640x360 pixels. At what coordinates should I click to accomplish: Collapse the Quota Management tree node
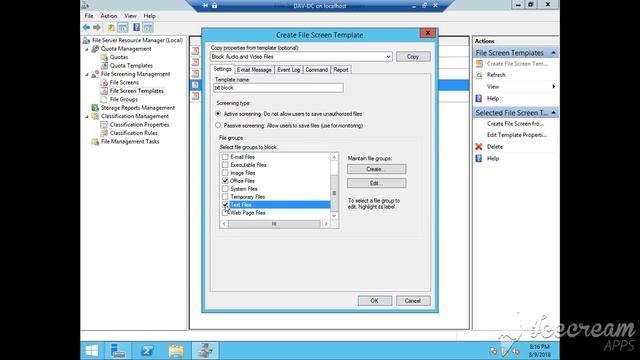point(87,49)
